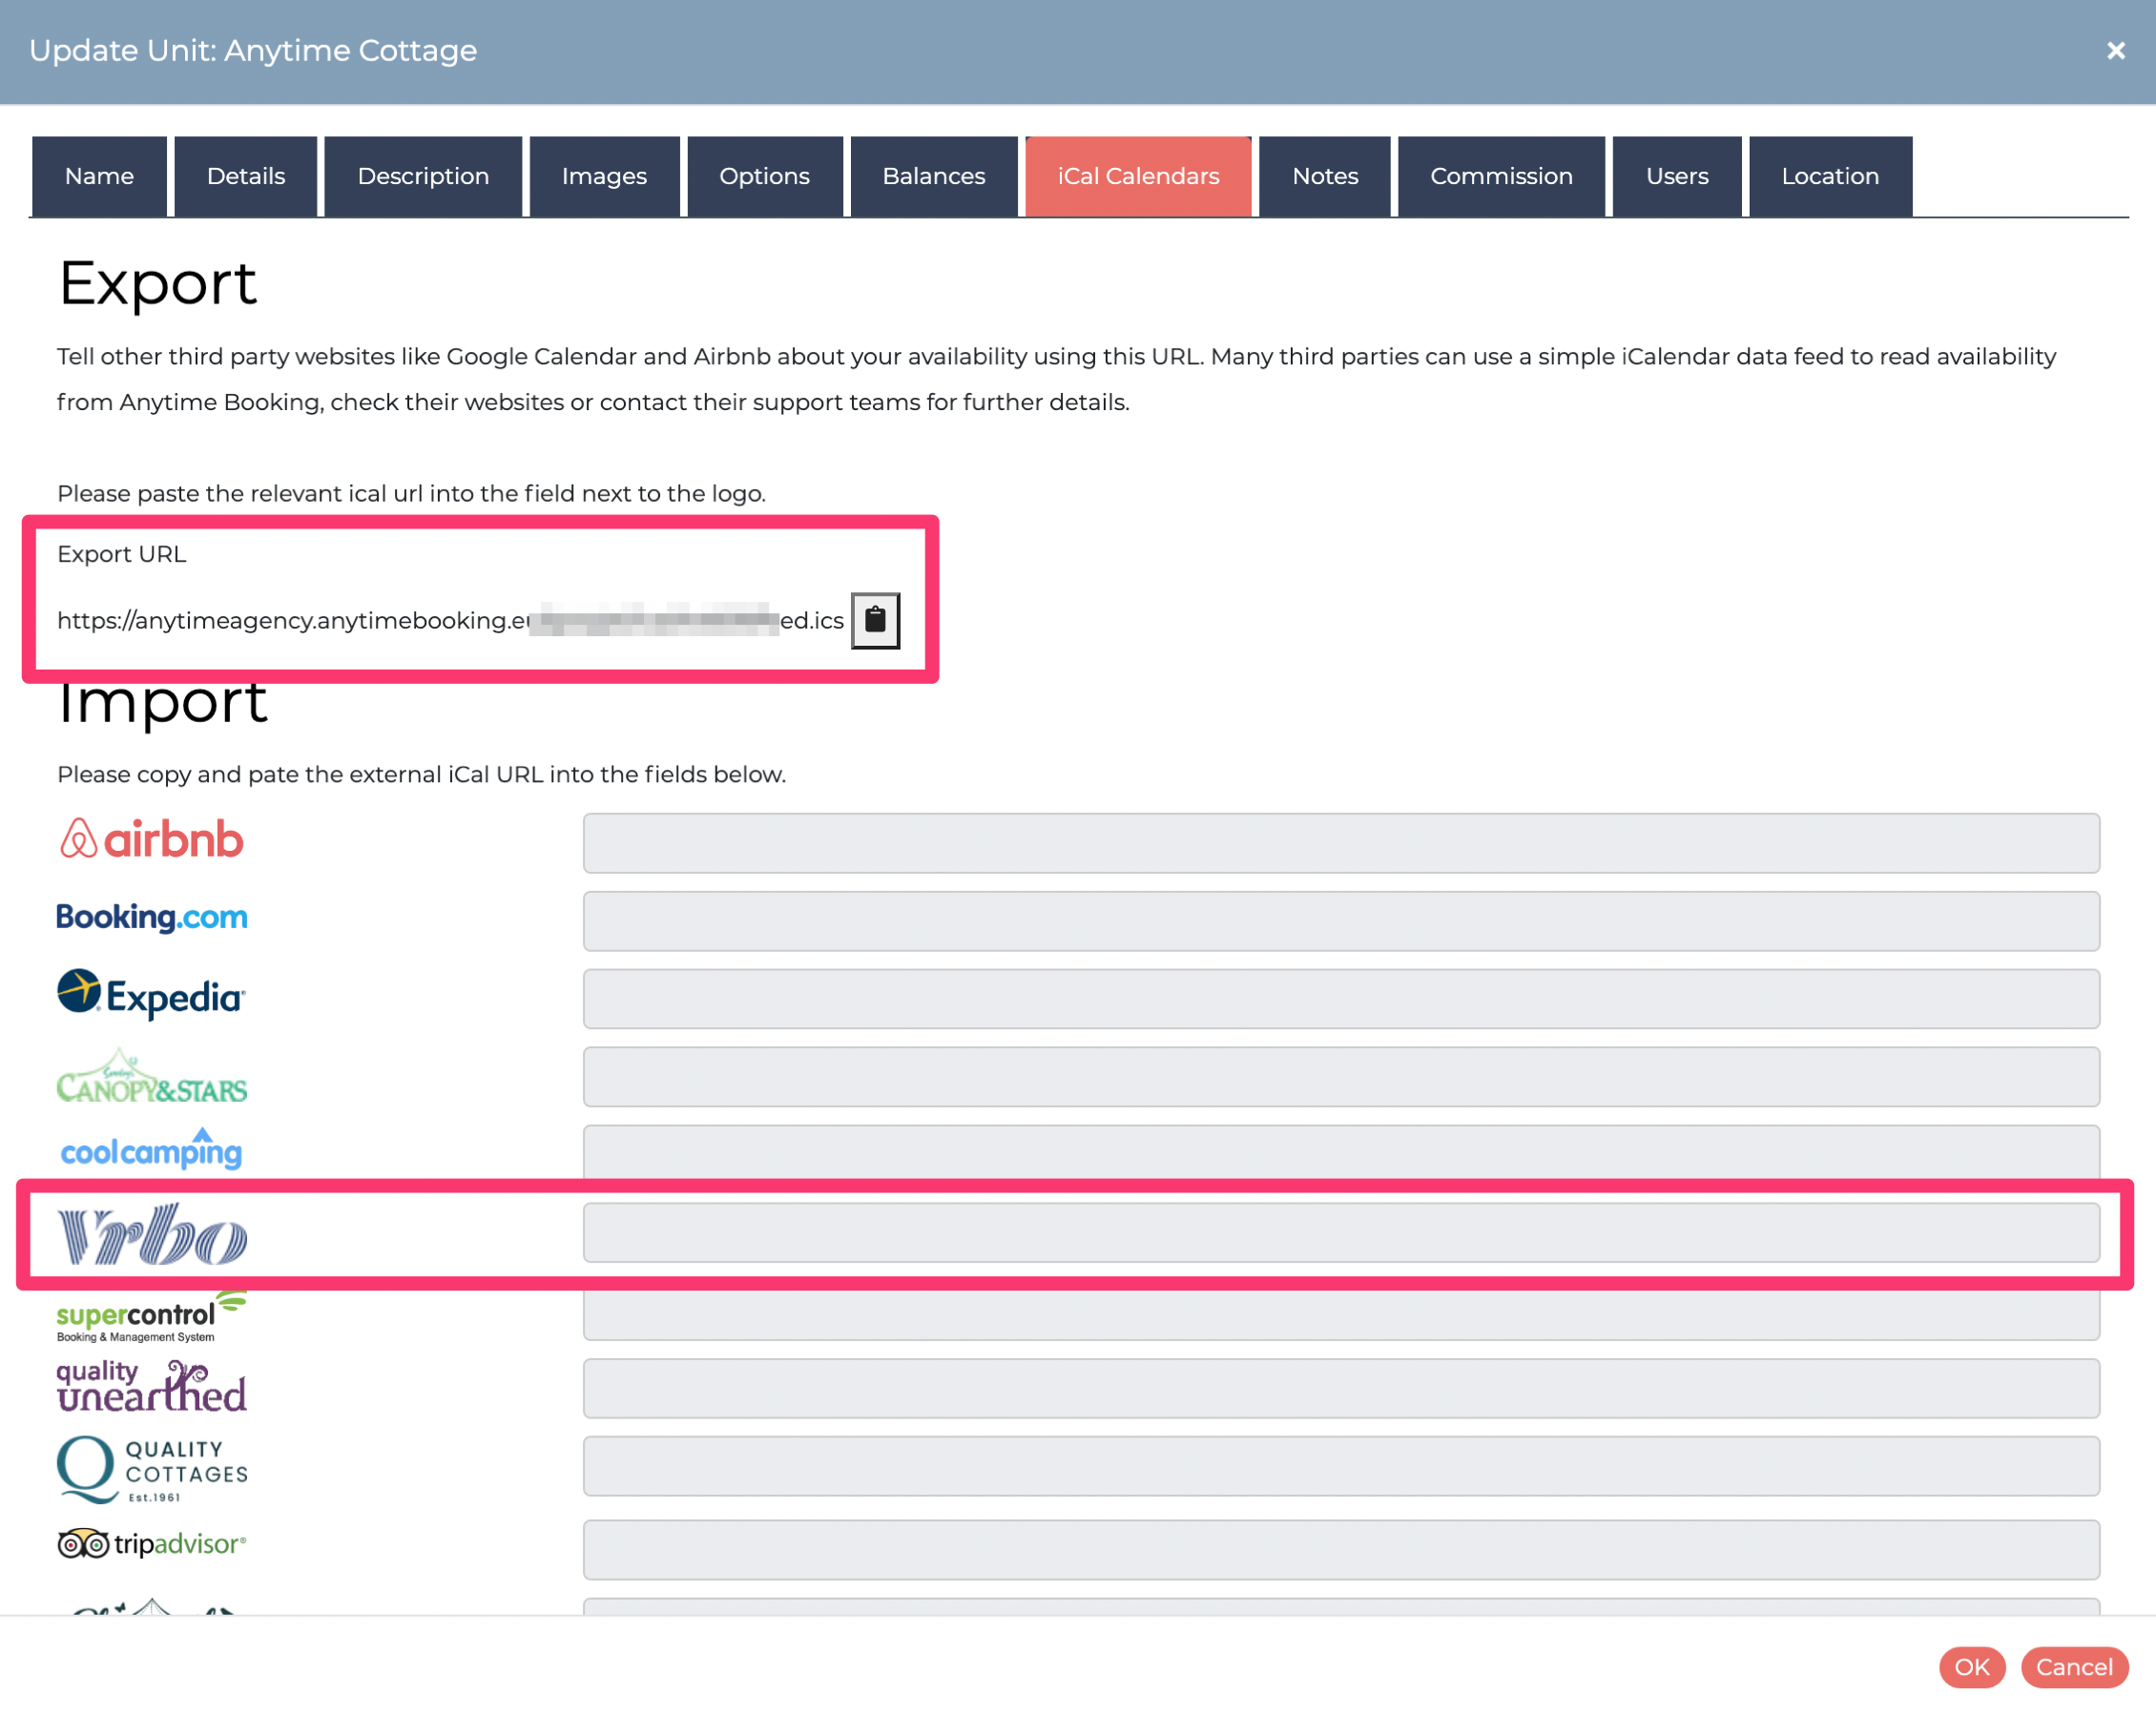Click the Airbnb logo
The width and height of the screenshot is (2156, 1715).
pos(151,840)
